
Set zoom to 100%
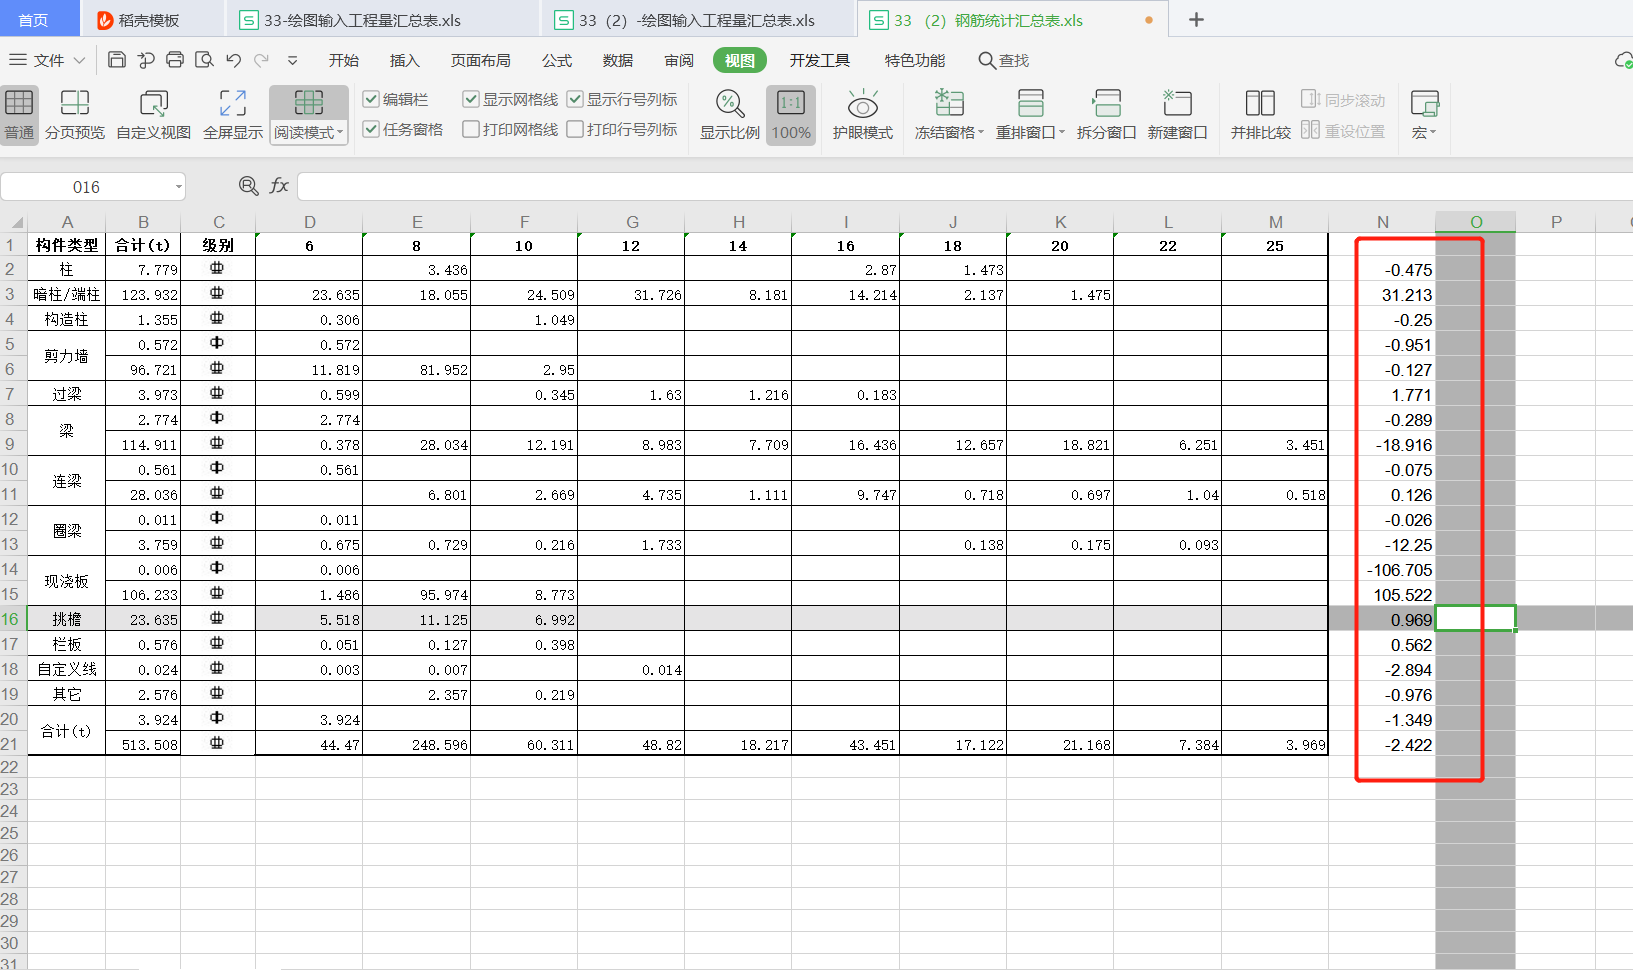(791, 114)
